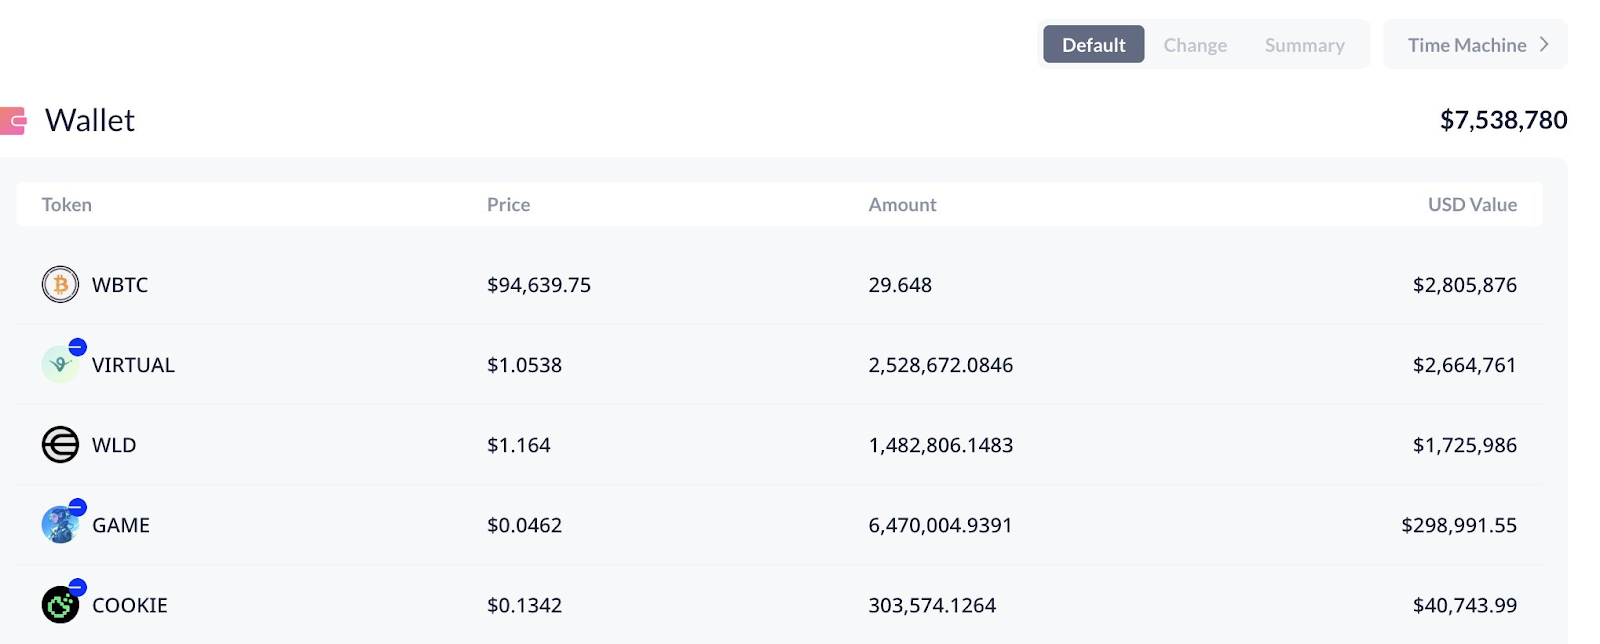Click the COOKIE token icon

pos(60,605)
